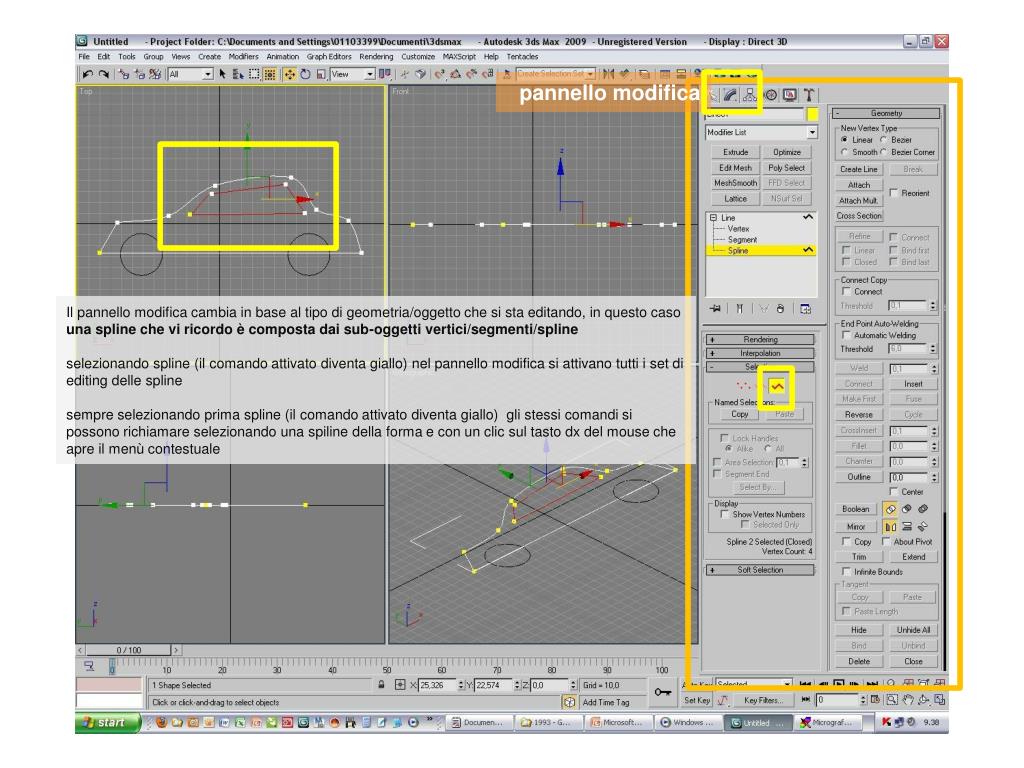Click the Pin Stack icon

click(x=716, y=309)
